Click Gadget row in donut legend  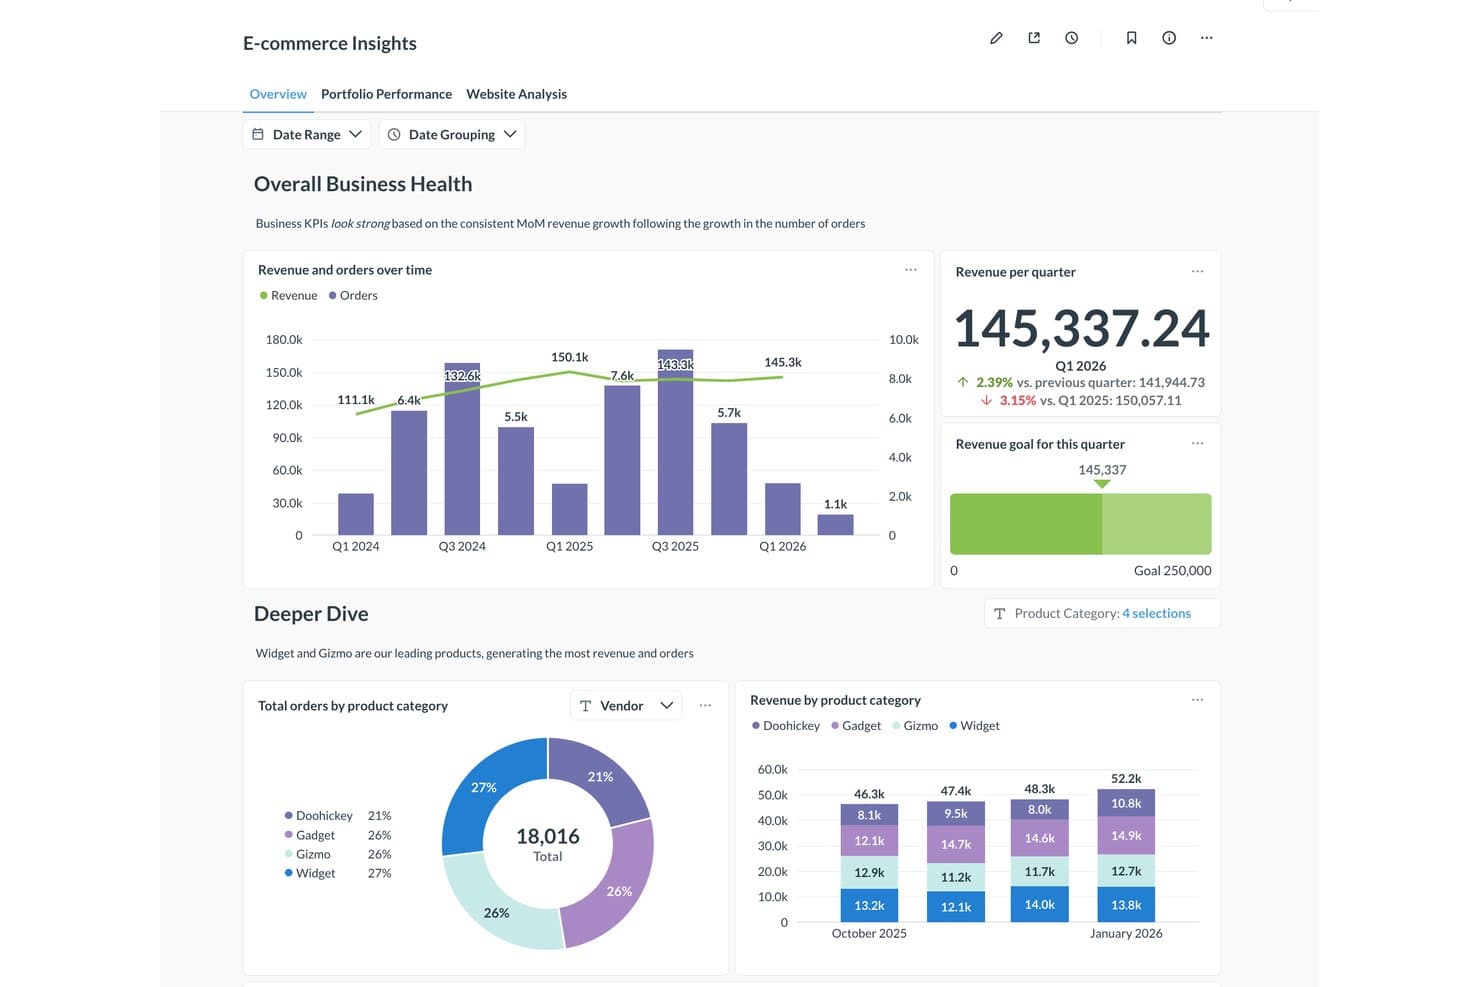click(338, 835)
